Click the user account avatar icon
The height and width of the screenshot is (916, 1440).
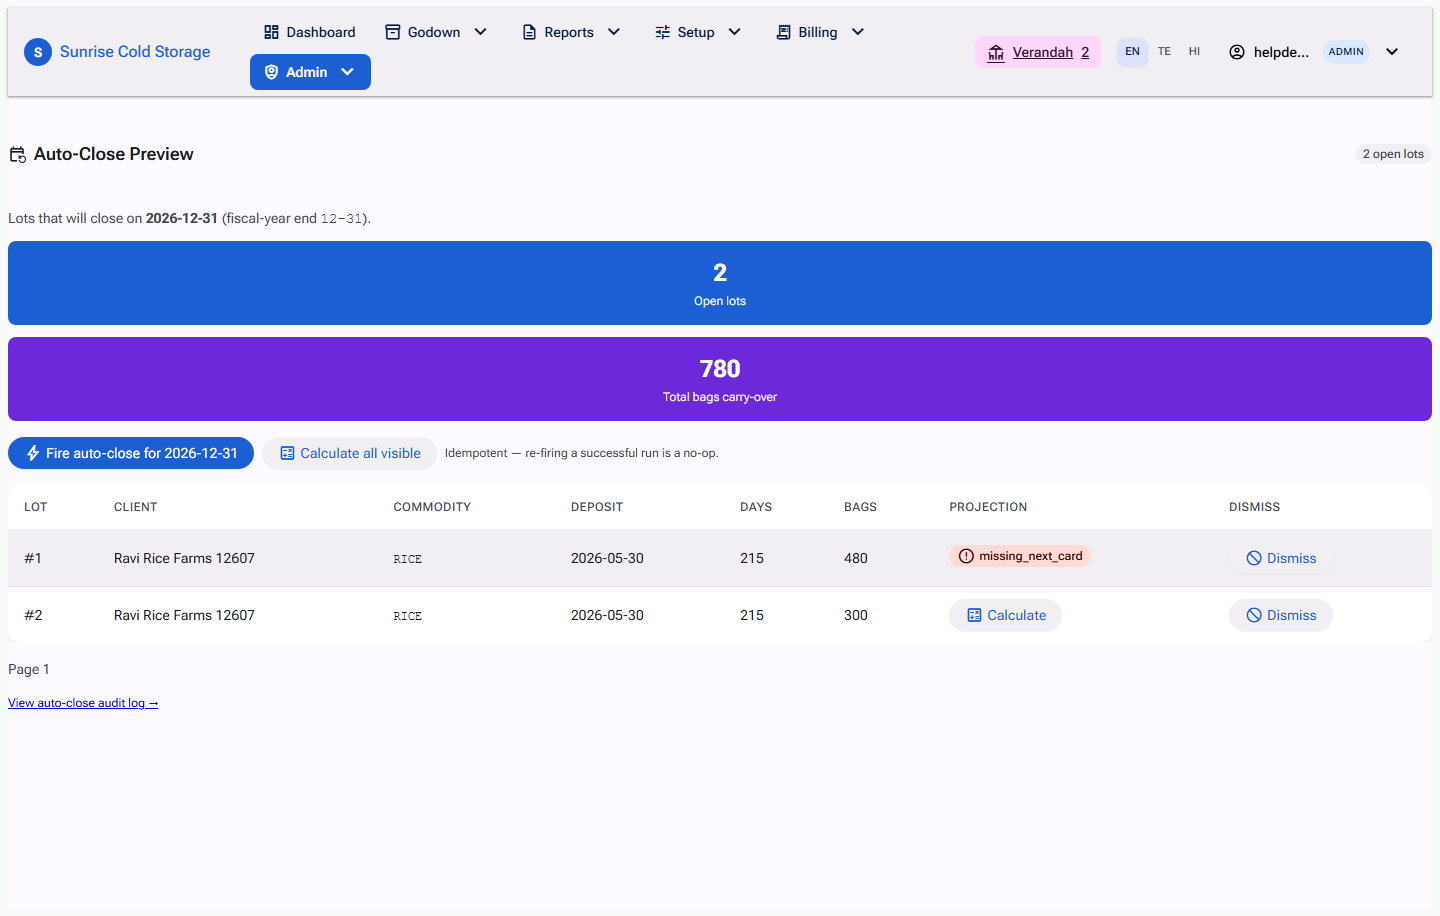1237,52
